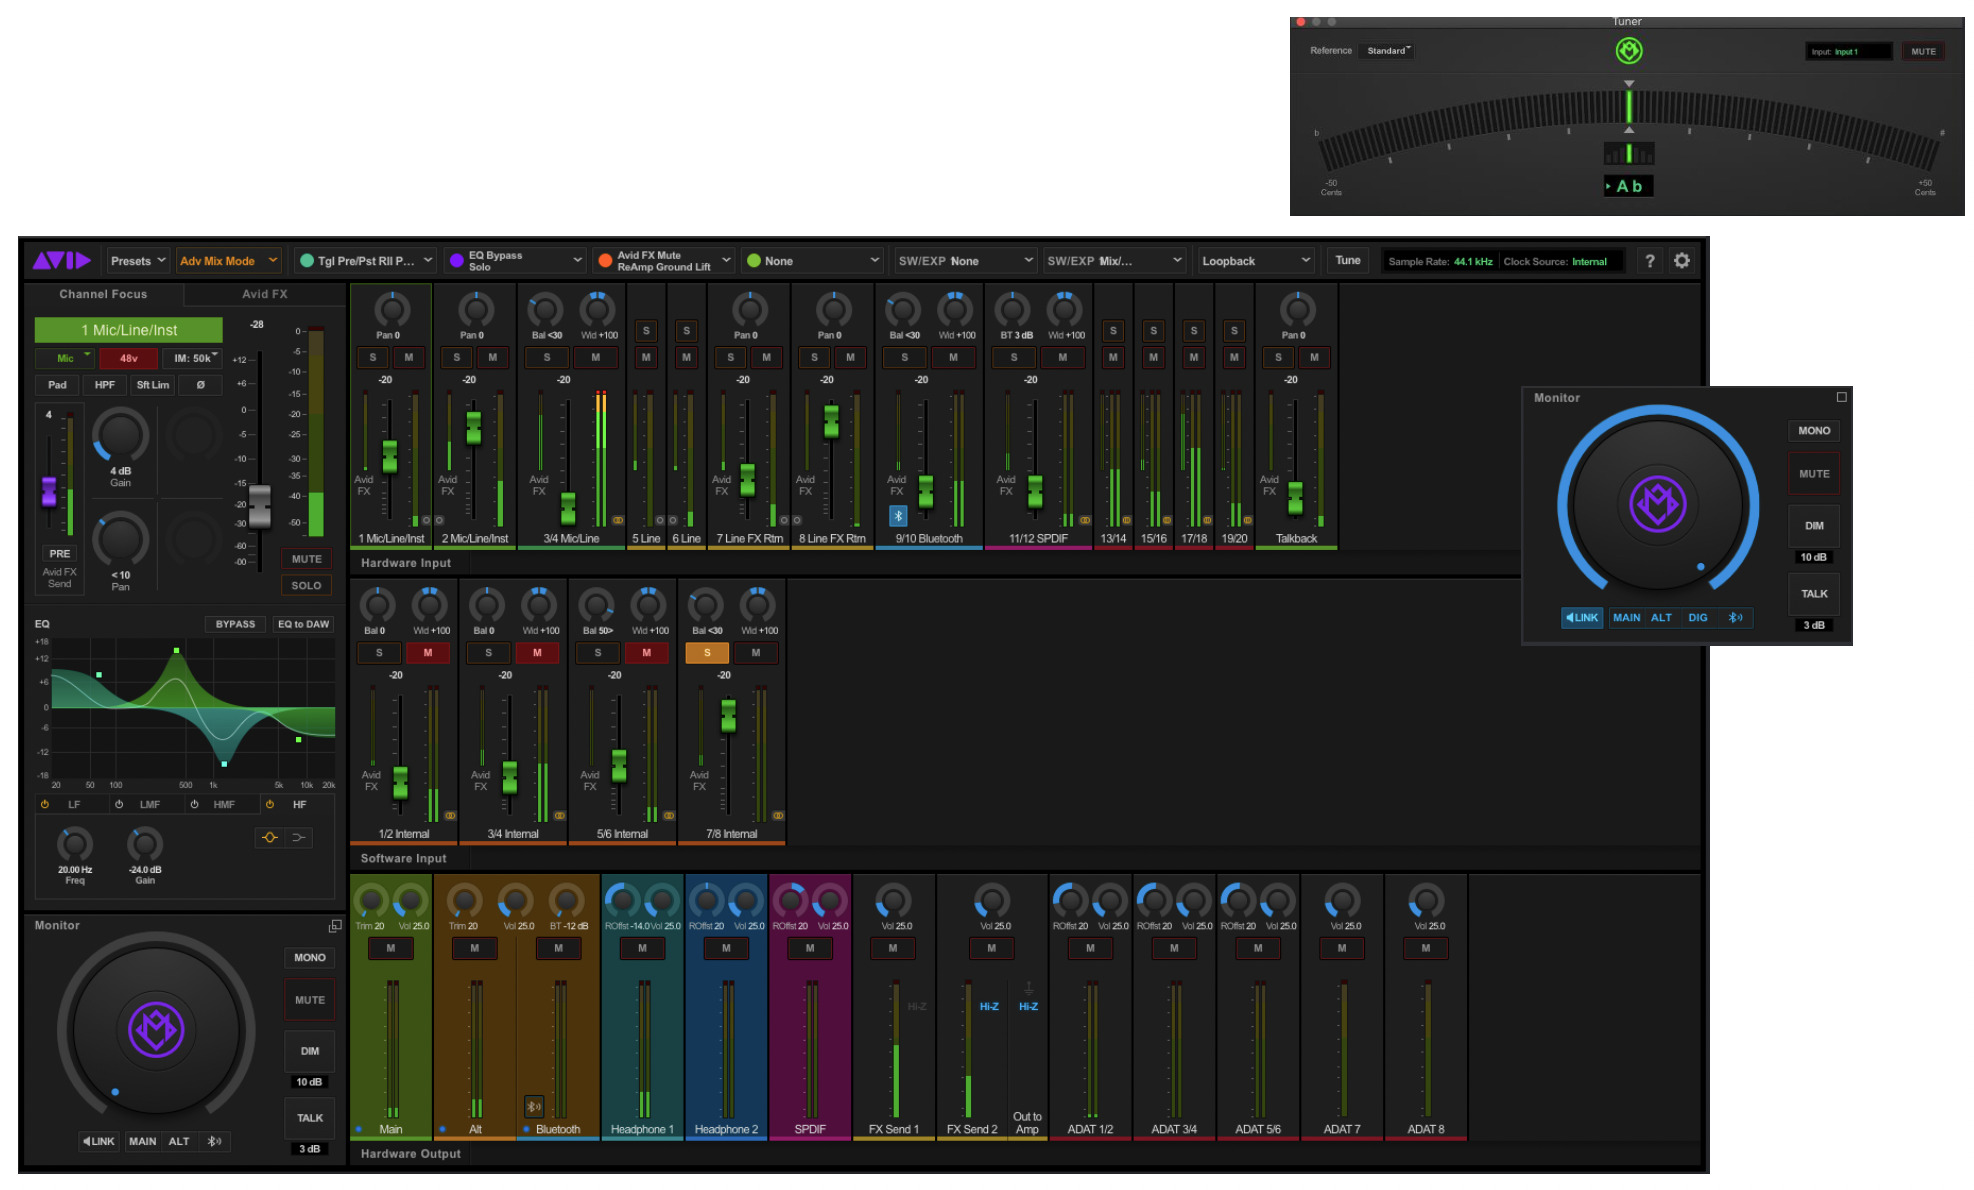Switch to the Avid FX tab

click(x=264, y=294)
